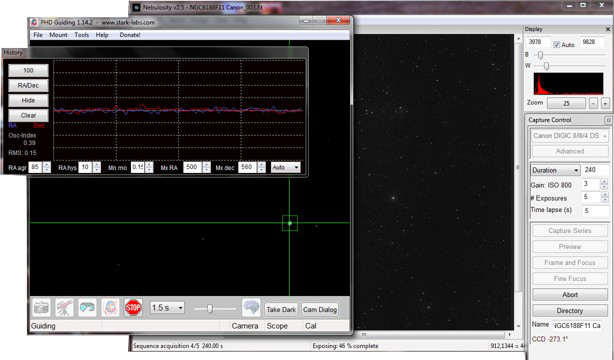Click the Mx RA spinner arrows
The height and width of the screenshot is (360, 614).
click(x=207, y=167)
